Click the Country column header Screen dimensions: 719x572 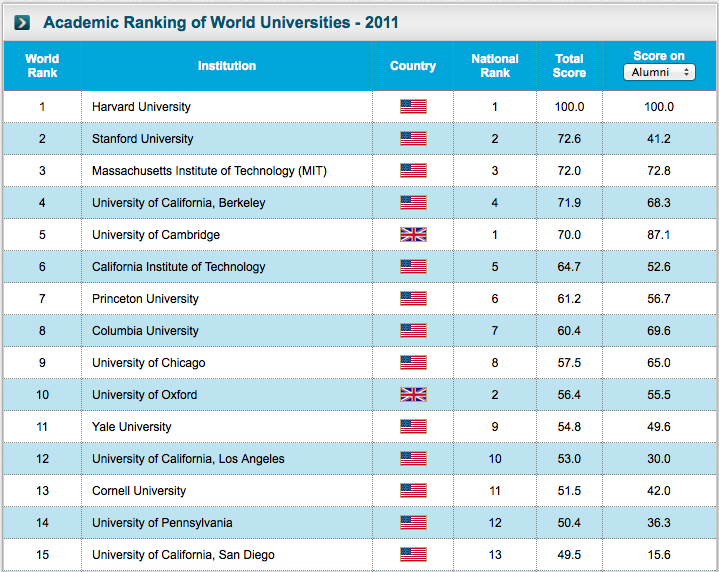(413, 66)
